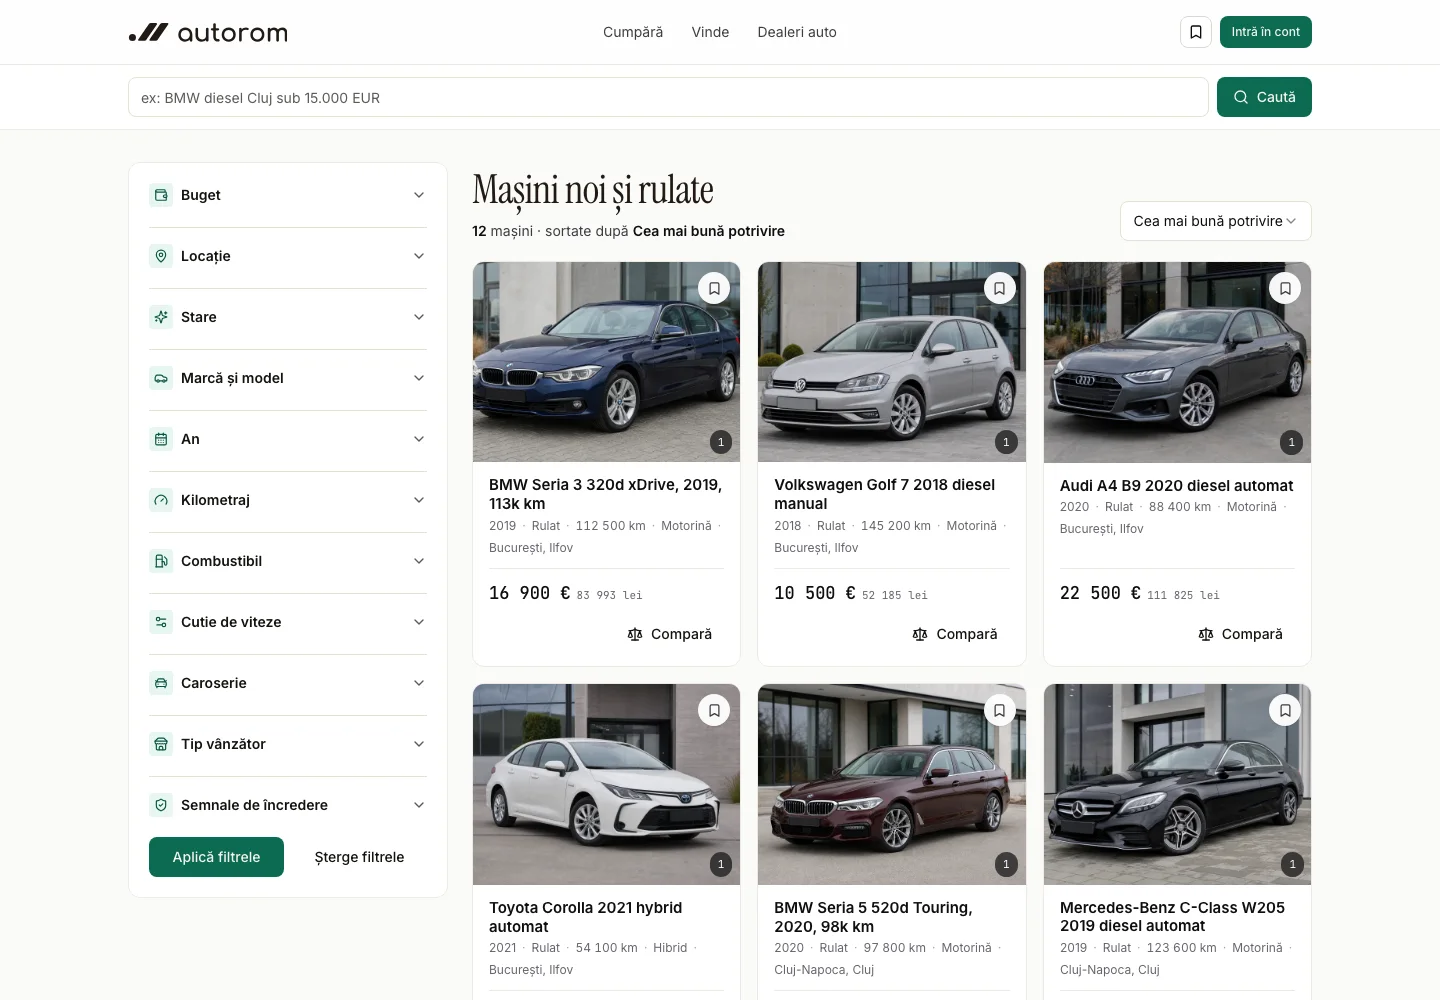Open saved listings bookmark in header

pos(1196,32)
